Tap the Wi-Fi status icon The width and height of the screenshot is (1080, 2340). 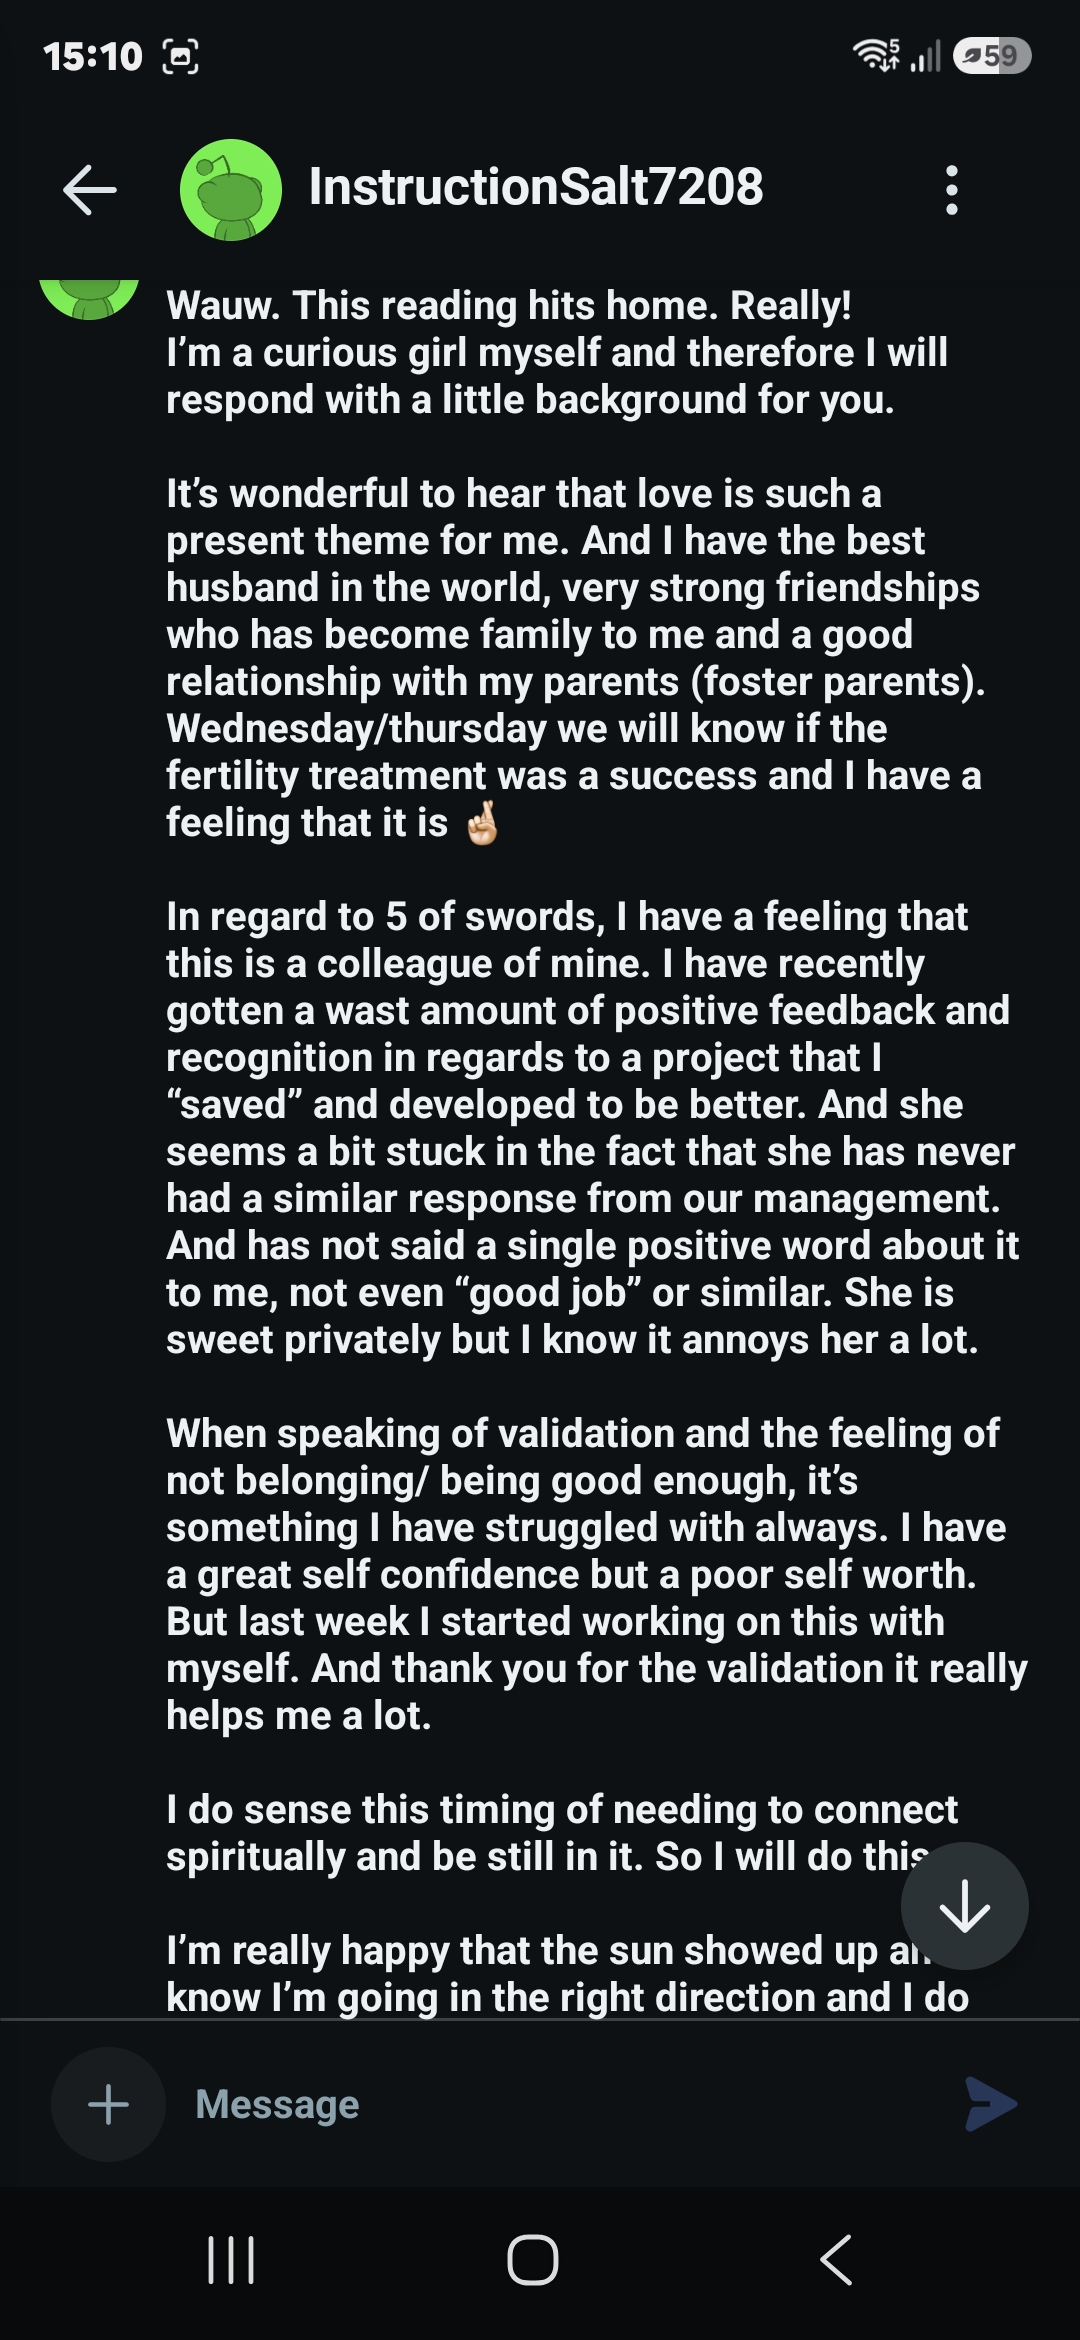(x=876, y=55)
